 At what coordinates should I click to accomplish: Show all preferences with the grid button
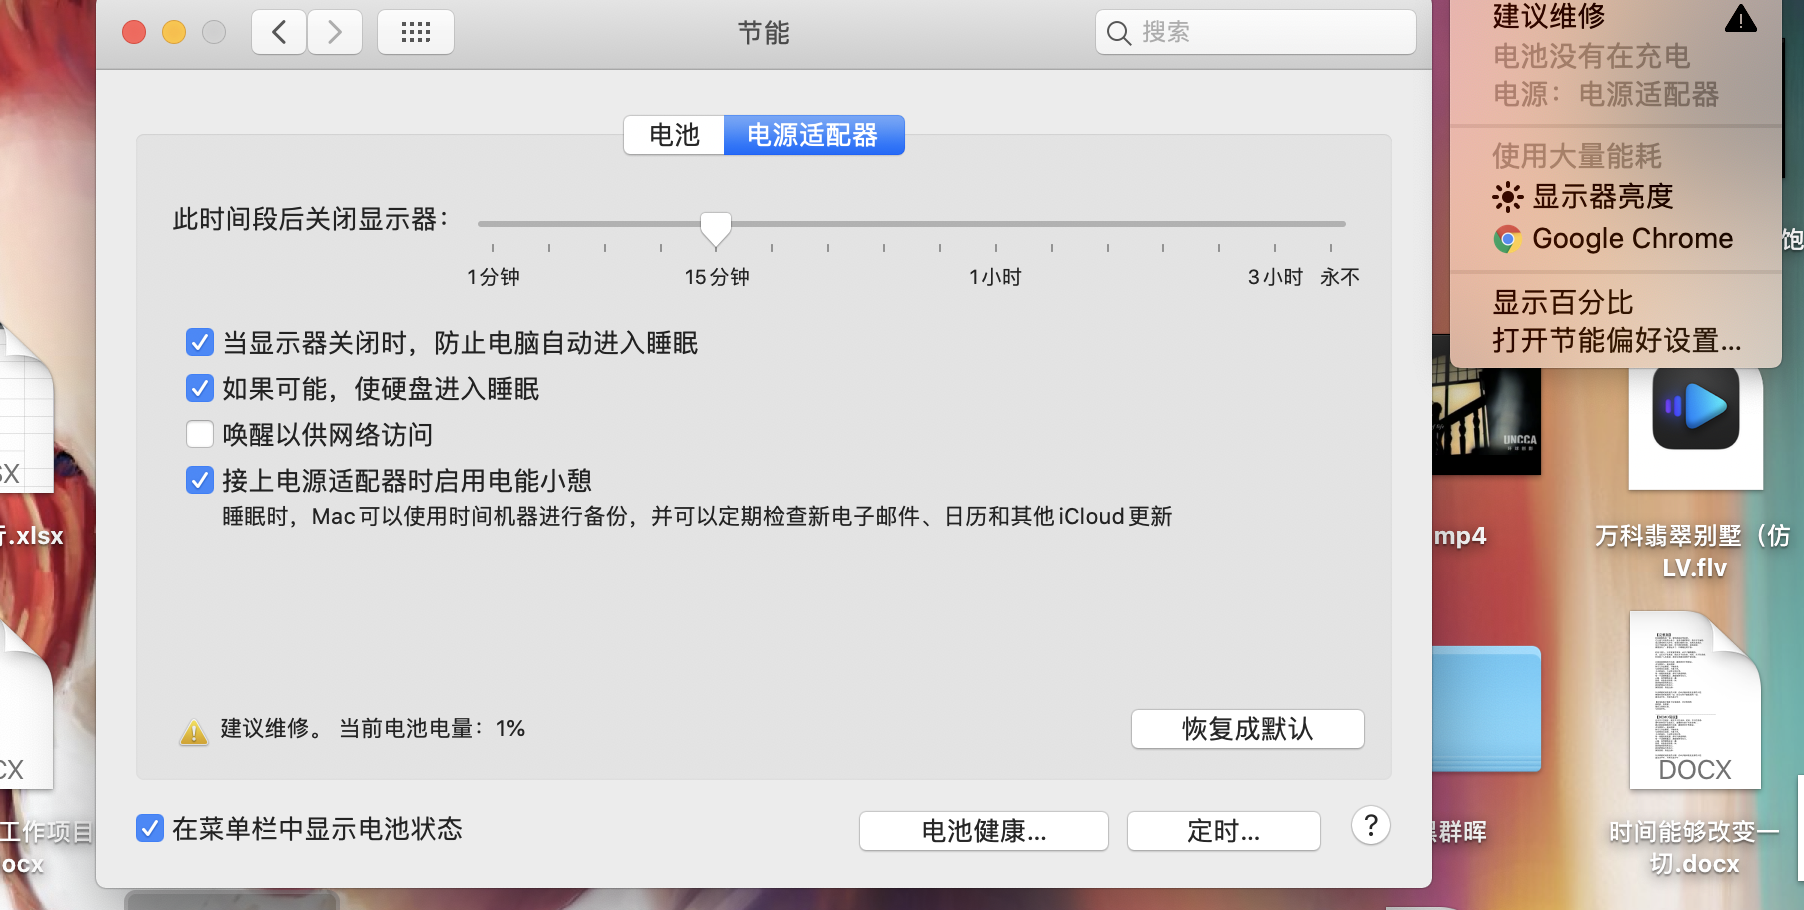416,32
